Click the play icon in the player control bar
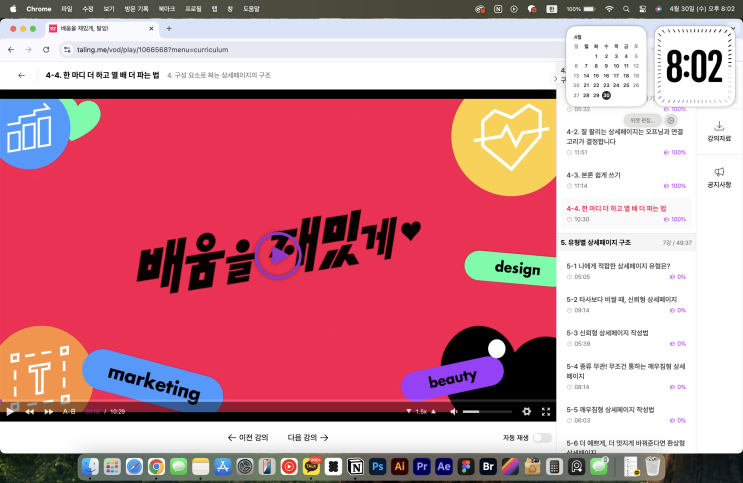 pos(9,411)
